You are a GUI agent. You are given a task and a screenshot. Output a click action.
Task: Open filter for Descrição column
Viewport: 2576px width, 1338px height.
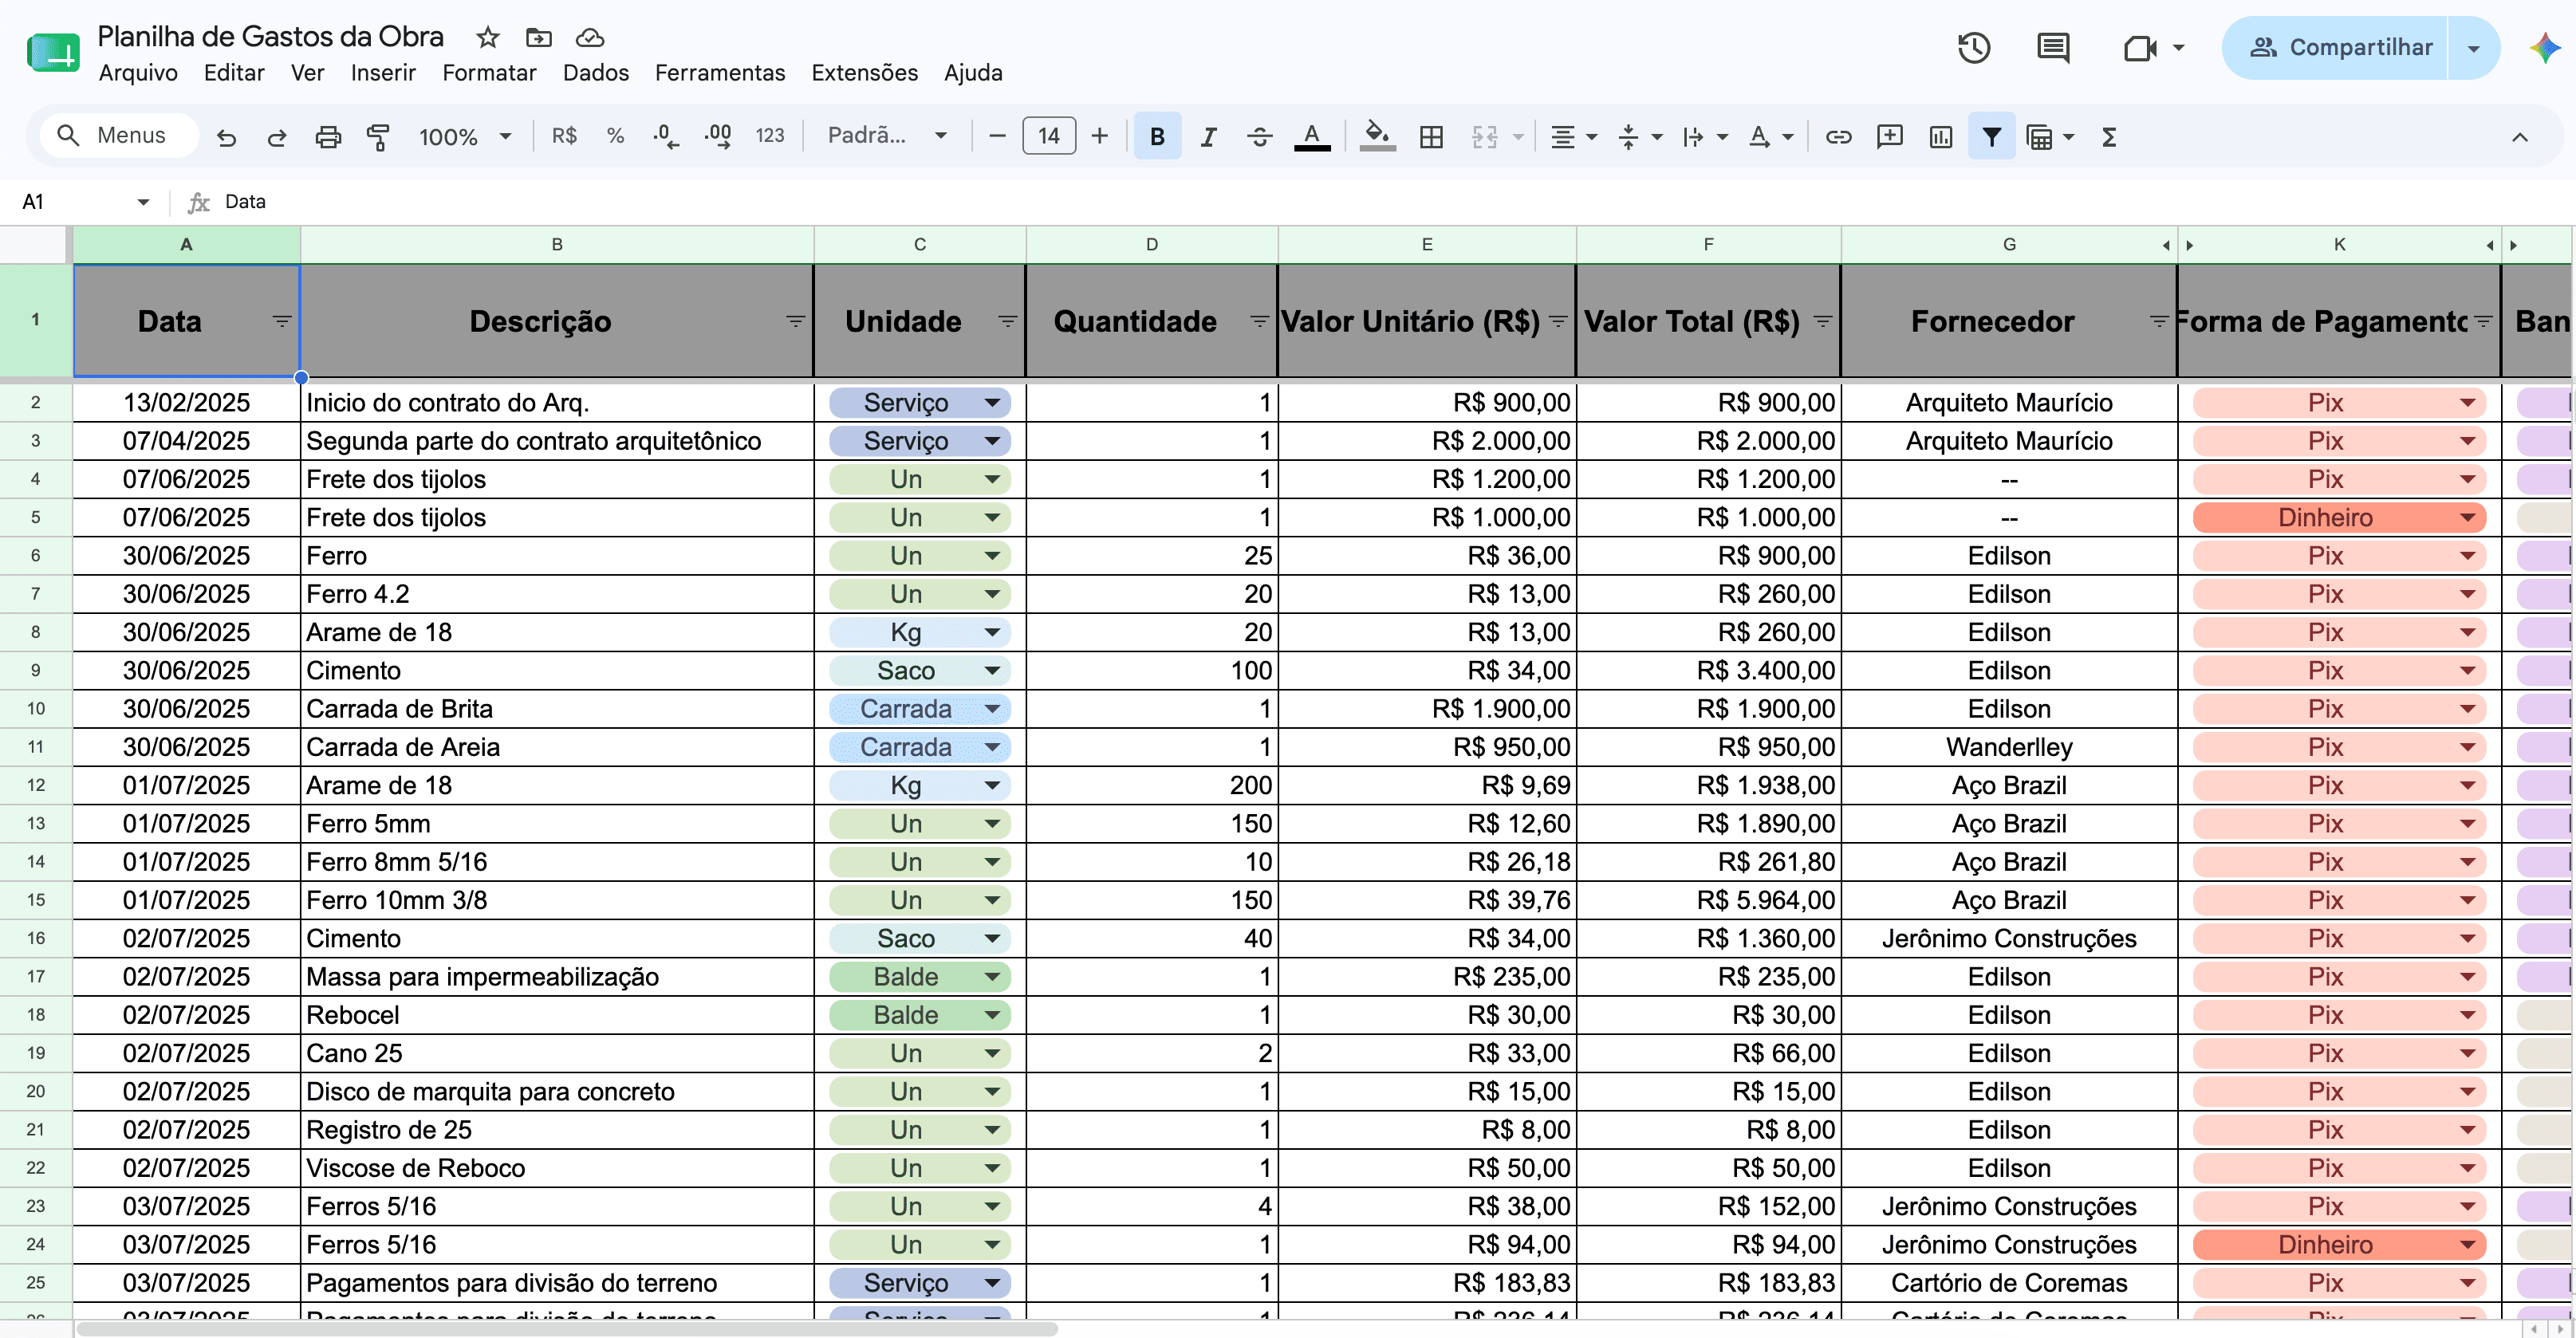click(795, 321)
